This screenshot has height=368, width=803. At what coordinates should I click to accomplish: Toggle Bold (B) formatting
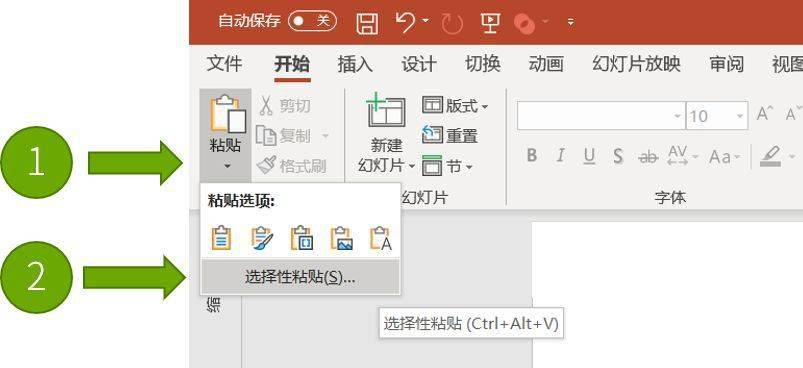532,155
